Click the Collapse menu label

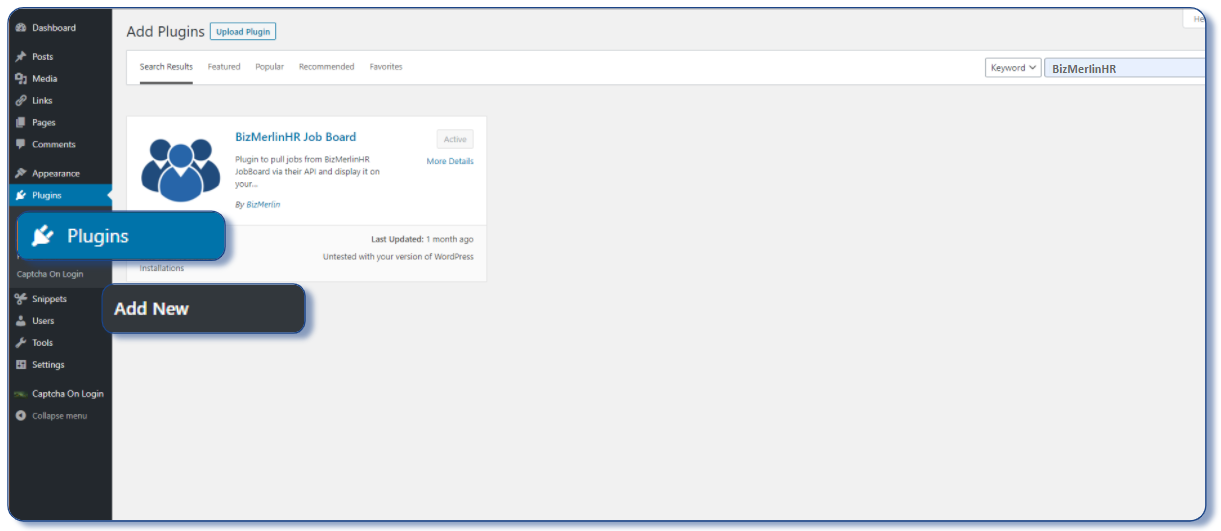tap(59, 416)
